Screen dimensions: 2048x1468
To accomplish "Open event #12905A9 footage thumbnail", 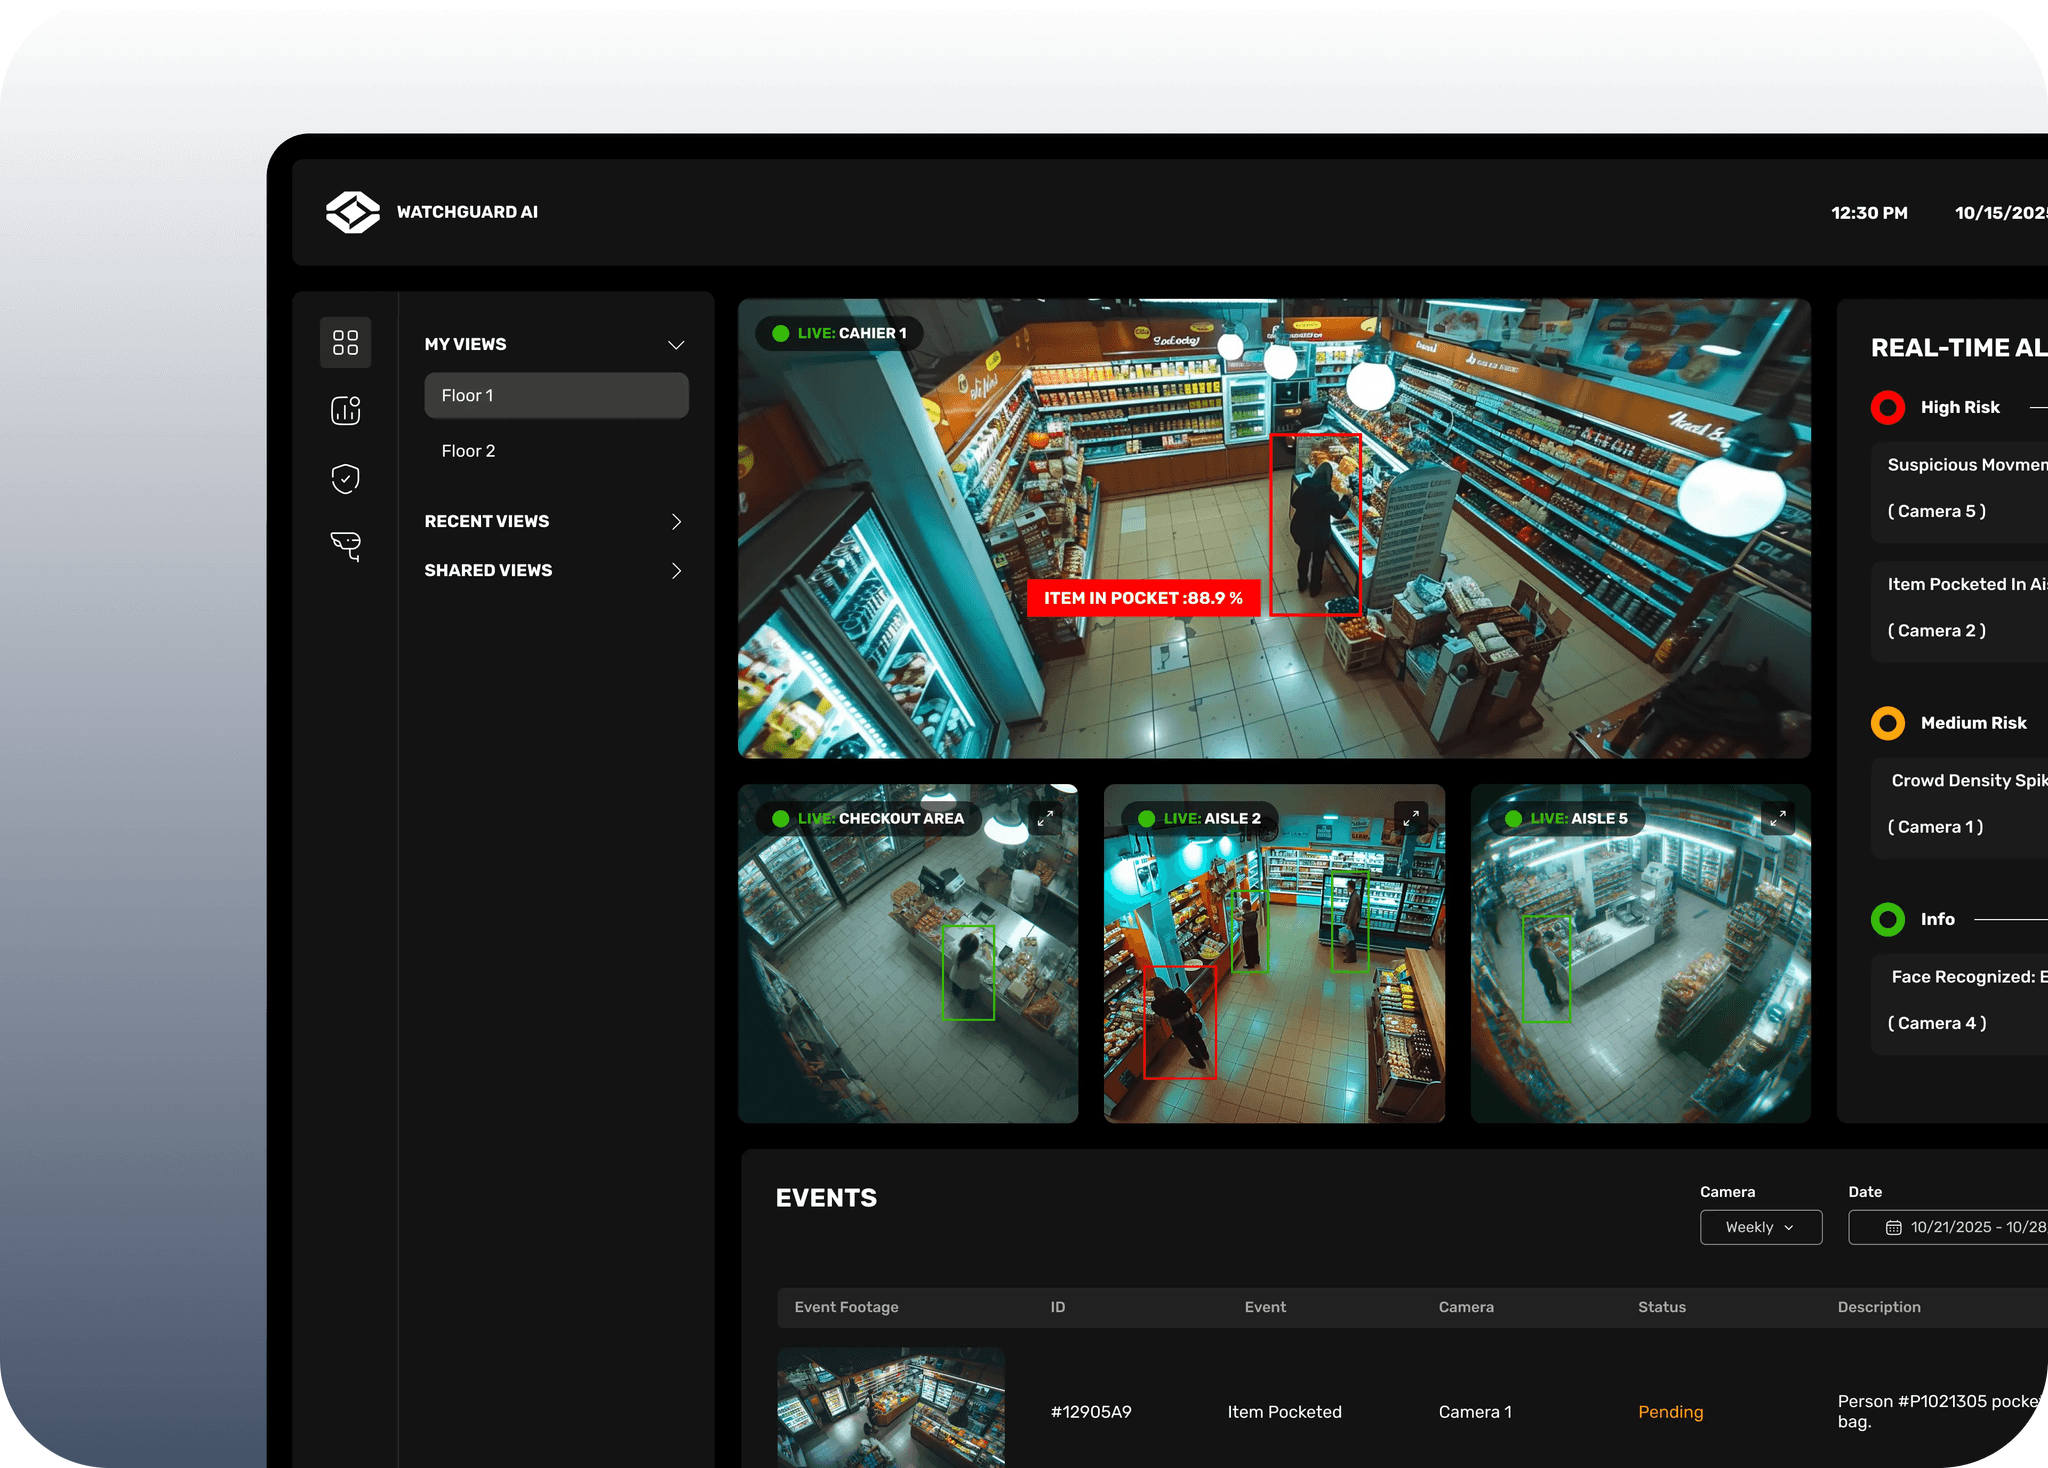I will pyautogui.click(x=891, y=1408).
